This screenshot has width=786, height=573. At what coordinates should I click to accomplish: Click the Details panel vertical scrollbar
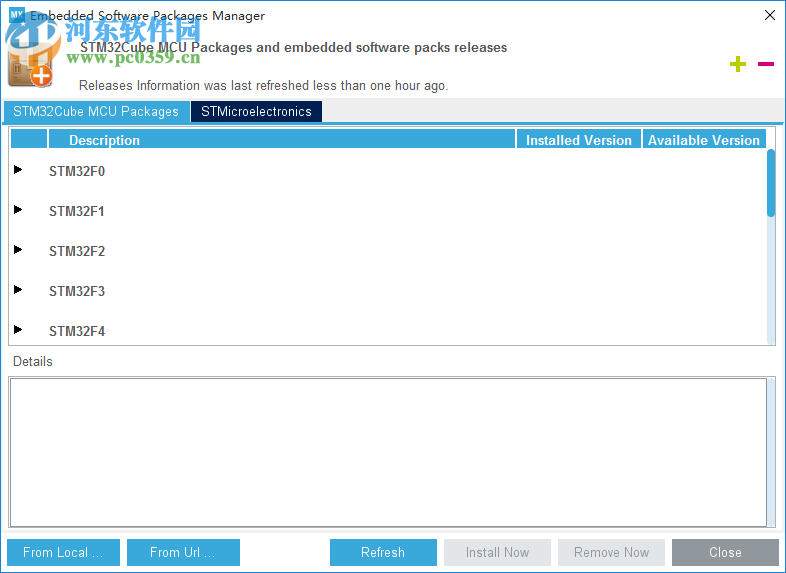tap(771, 452)
